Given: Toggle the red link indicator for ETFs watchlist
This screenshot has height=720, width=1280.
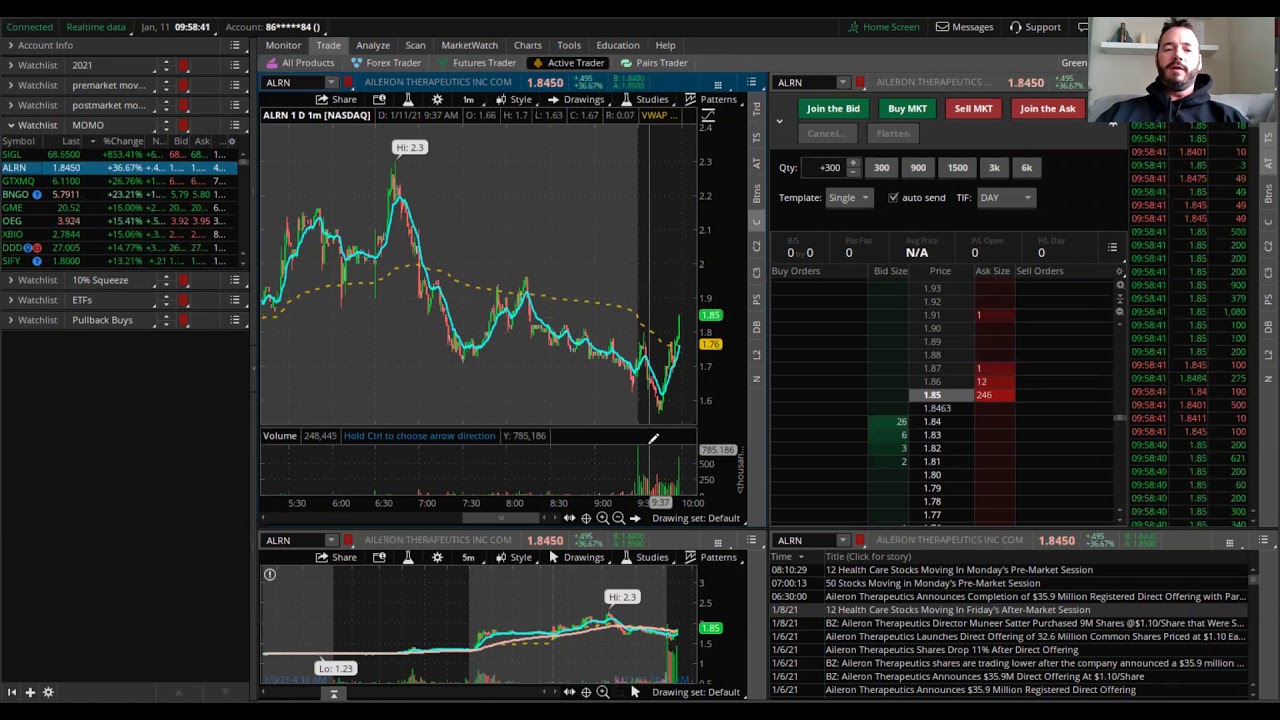Looking at the screenshot, I should point(184,300).
